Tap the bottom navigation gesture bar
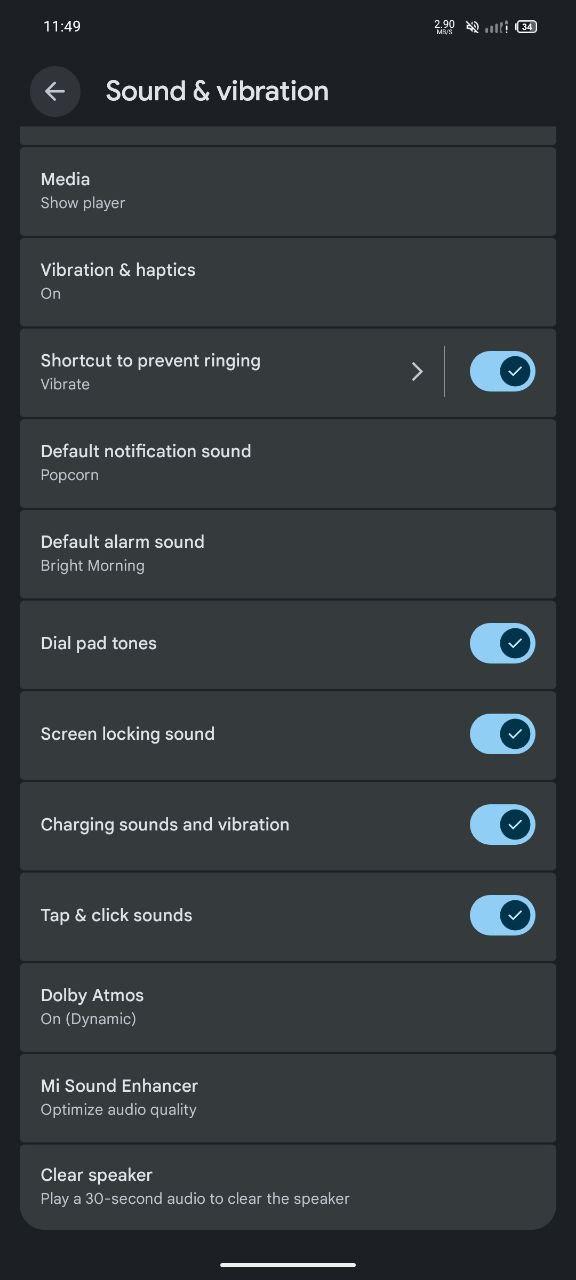 (x=288, y=1265)
